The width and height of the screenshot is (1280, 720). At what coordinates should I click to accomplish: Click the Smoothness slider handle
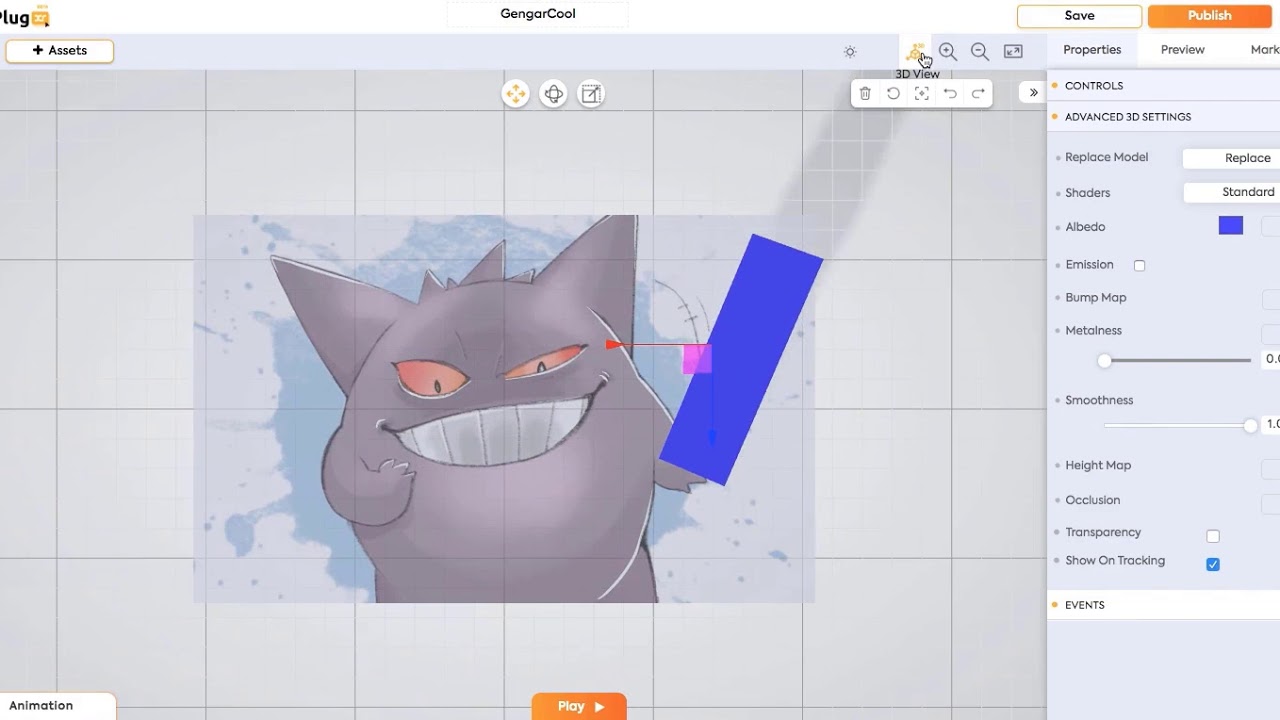pos(1250,426)
